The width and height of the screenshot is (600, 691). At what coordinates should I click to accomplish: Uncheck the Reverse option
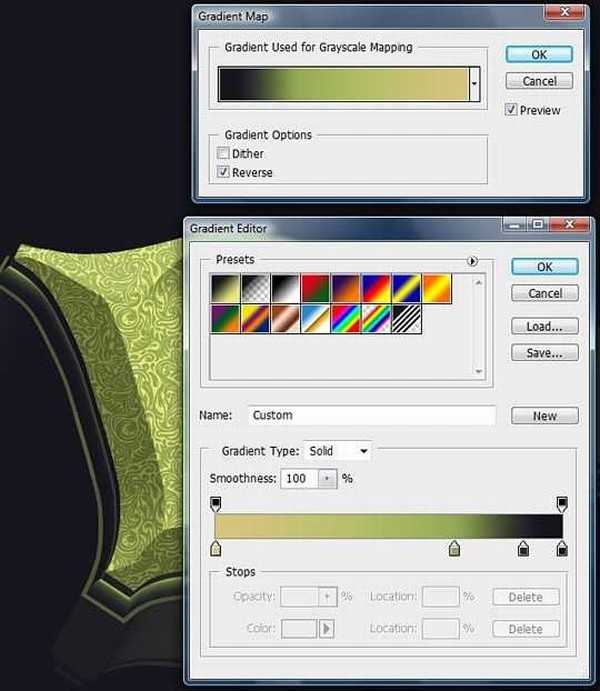[223, 172]
